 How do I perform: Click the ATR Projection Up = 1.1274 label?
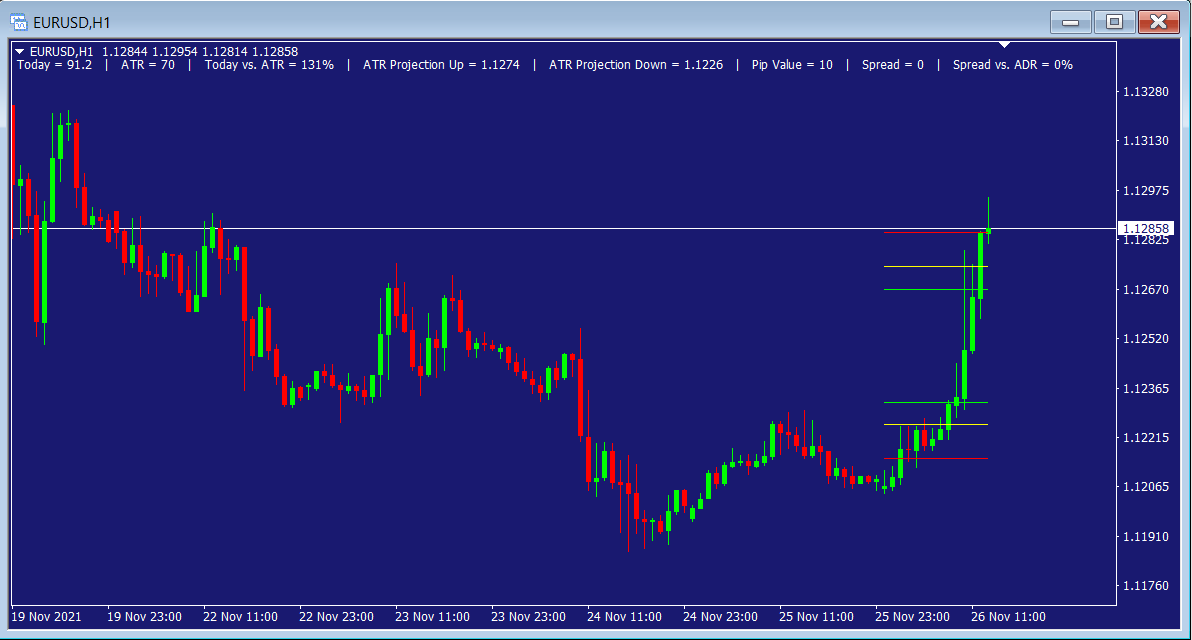[441, 65]
